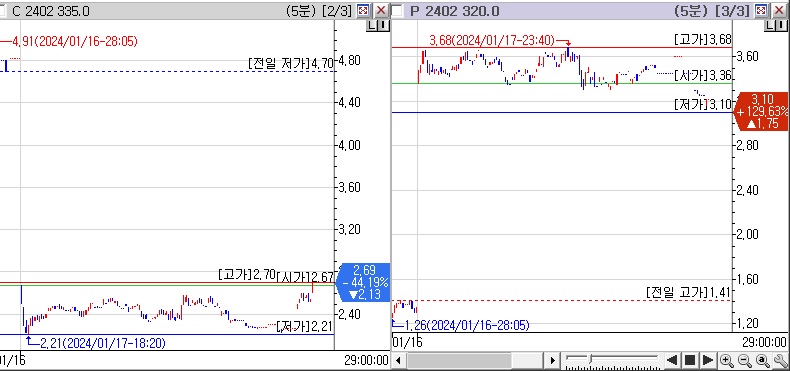Click the horizontal scrollbar left arrow
Image resolution: width=790 pixels, height=371 pixels.
point(399,360)
